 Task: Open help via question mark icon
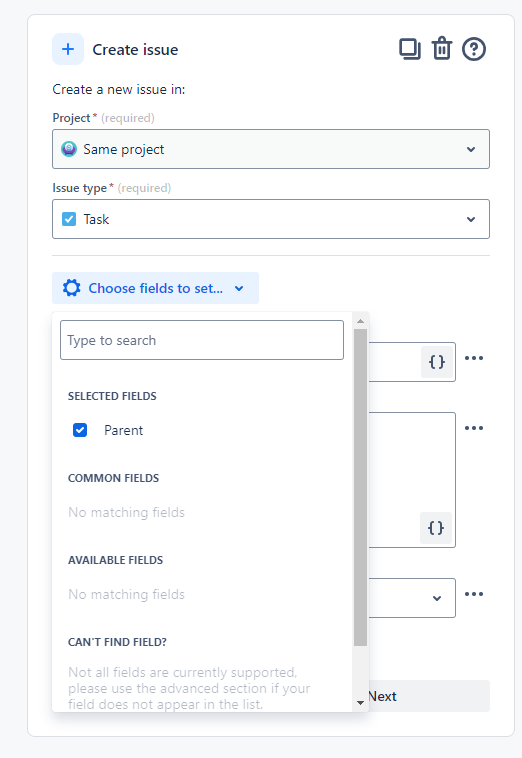coord(474,49)
